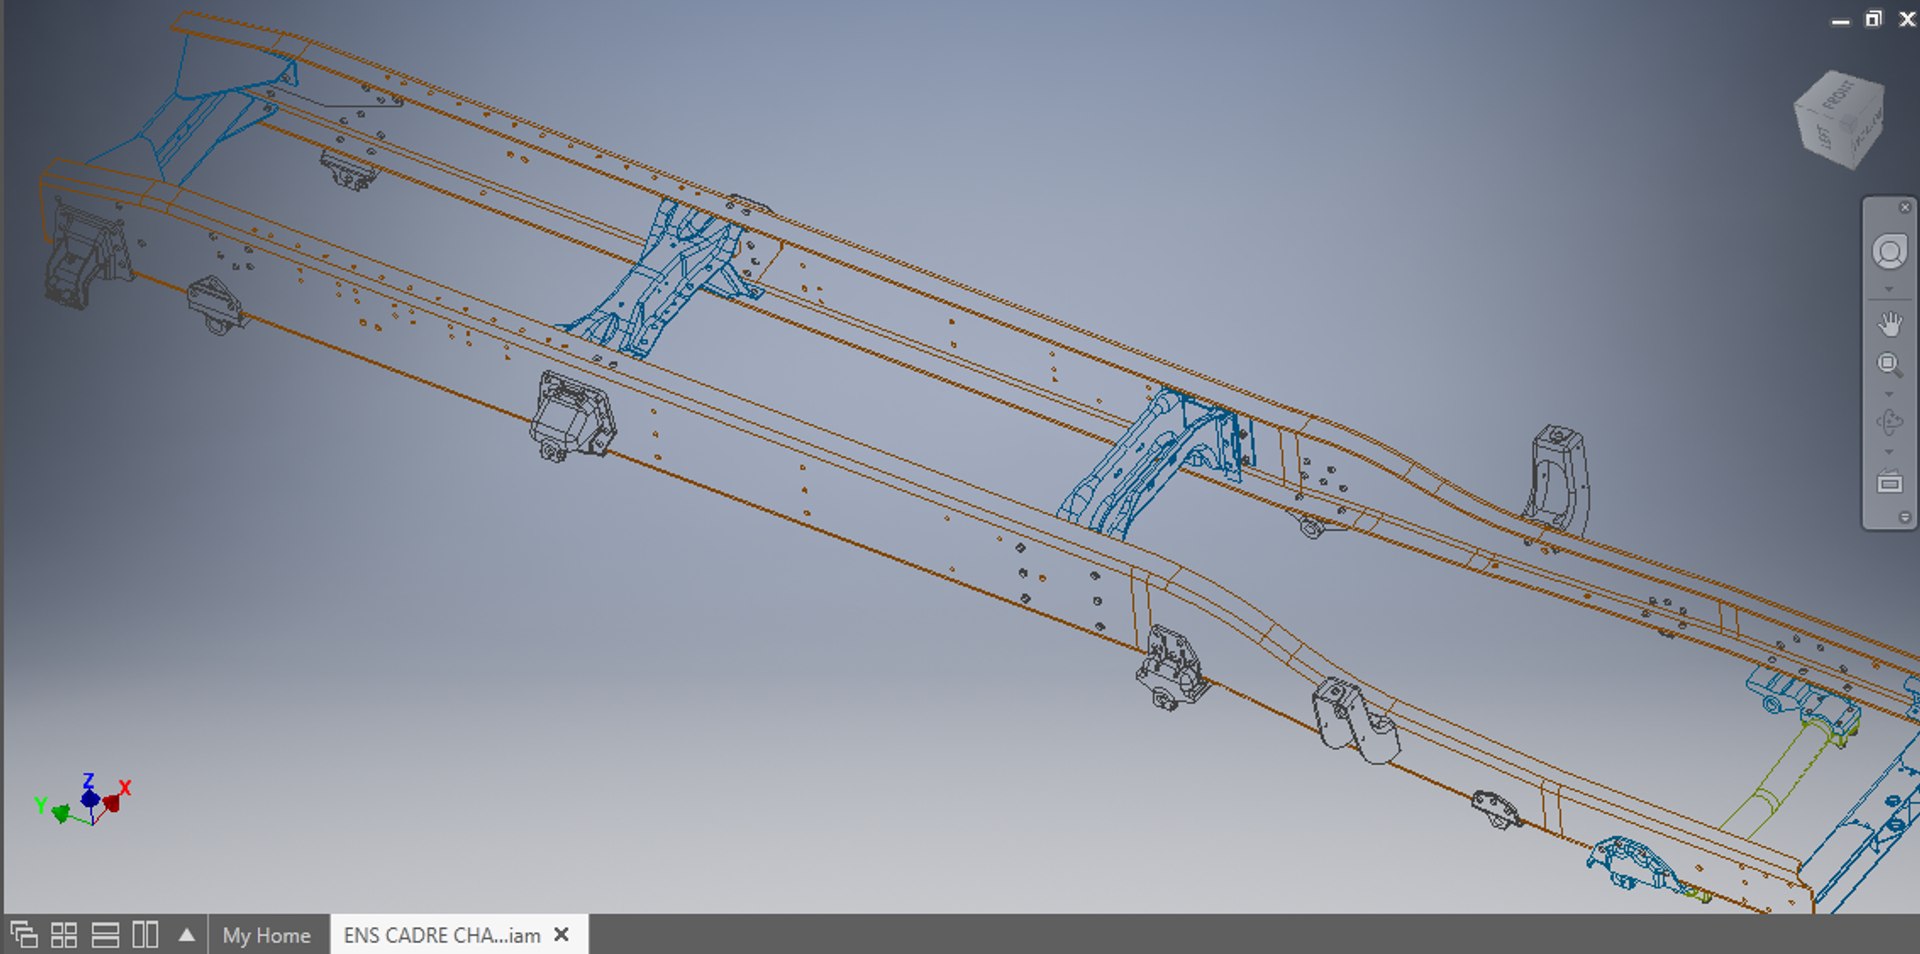Select the Look At view tool
1920x954 pixels.
pos(1889,483)
